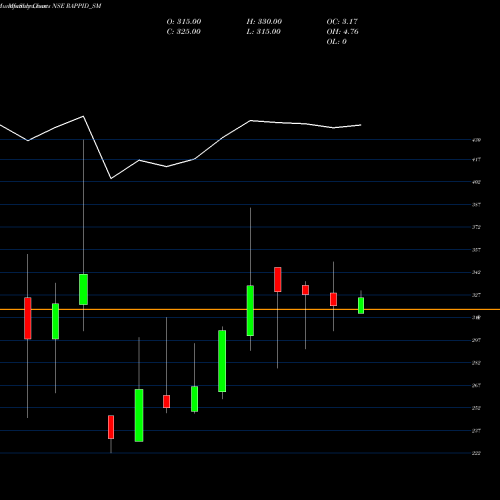
Task: Select the lowest red candle near the 237 gridline
Action: (111, 427)
